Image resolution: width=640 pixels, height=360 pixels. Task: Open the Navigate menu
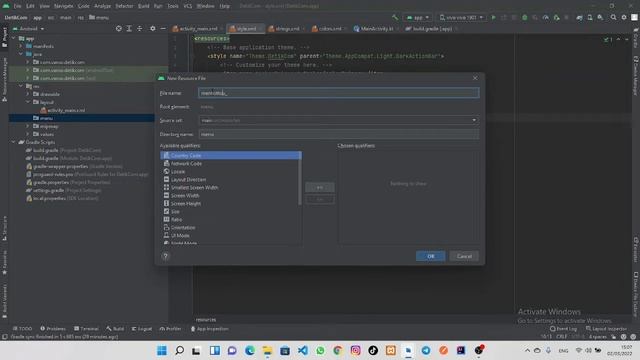coord(63,6)
